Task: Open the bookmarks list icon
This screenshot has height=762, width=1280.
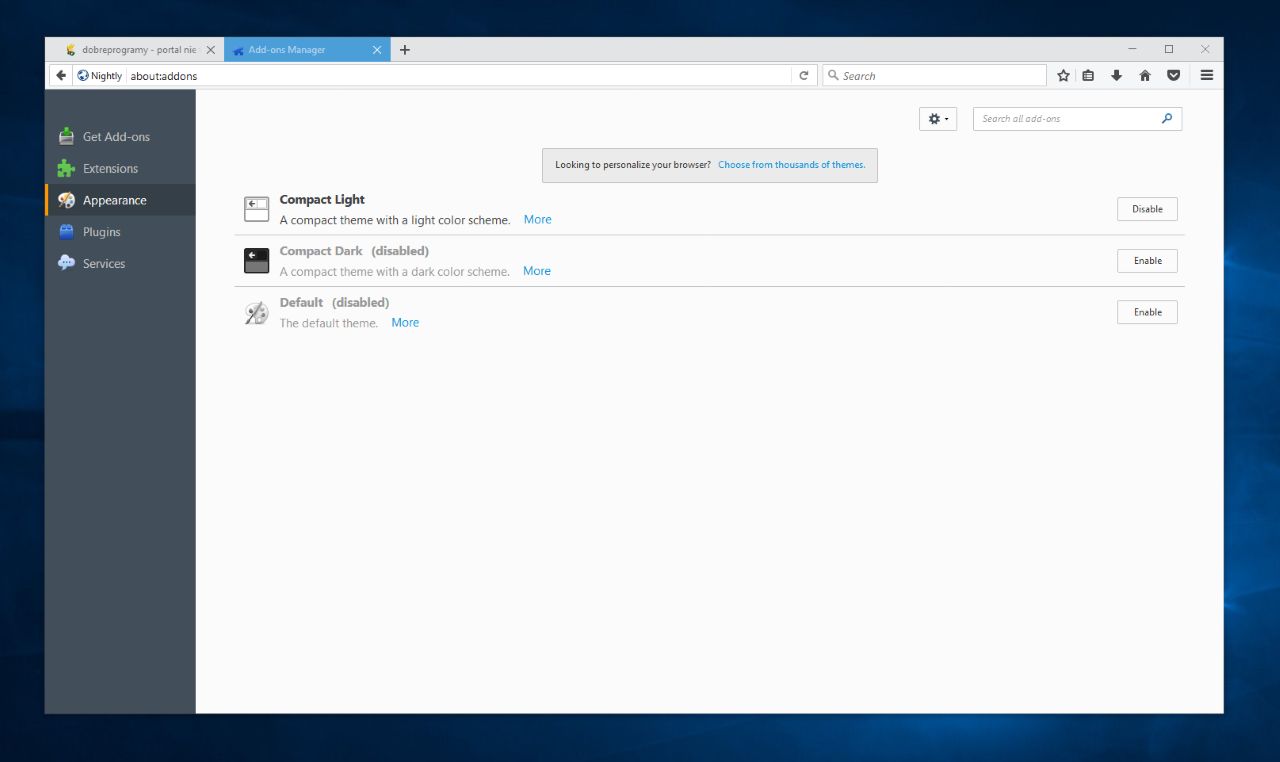Action: point(1089,76)
